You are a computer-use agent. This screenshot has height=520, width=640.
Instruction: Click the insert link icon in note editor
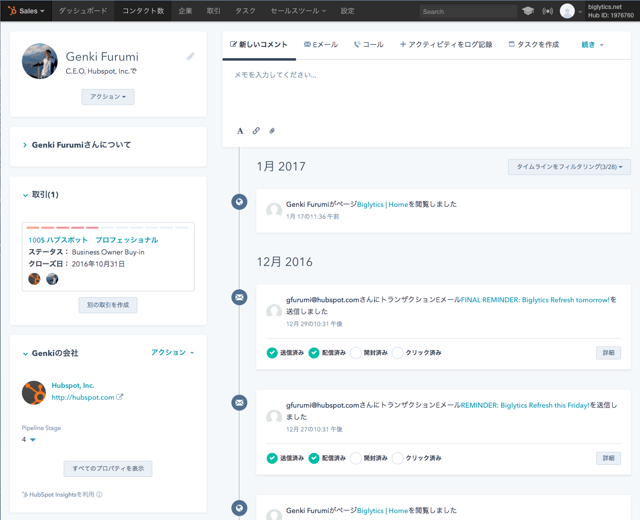coord(256,131)
